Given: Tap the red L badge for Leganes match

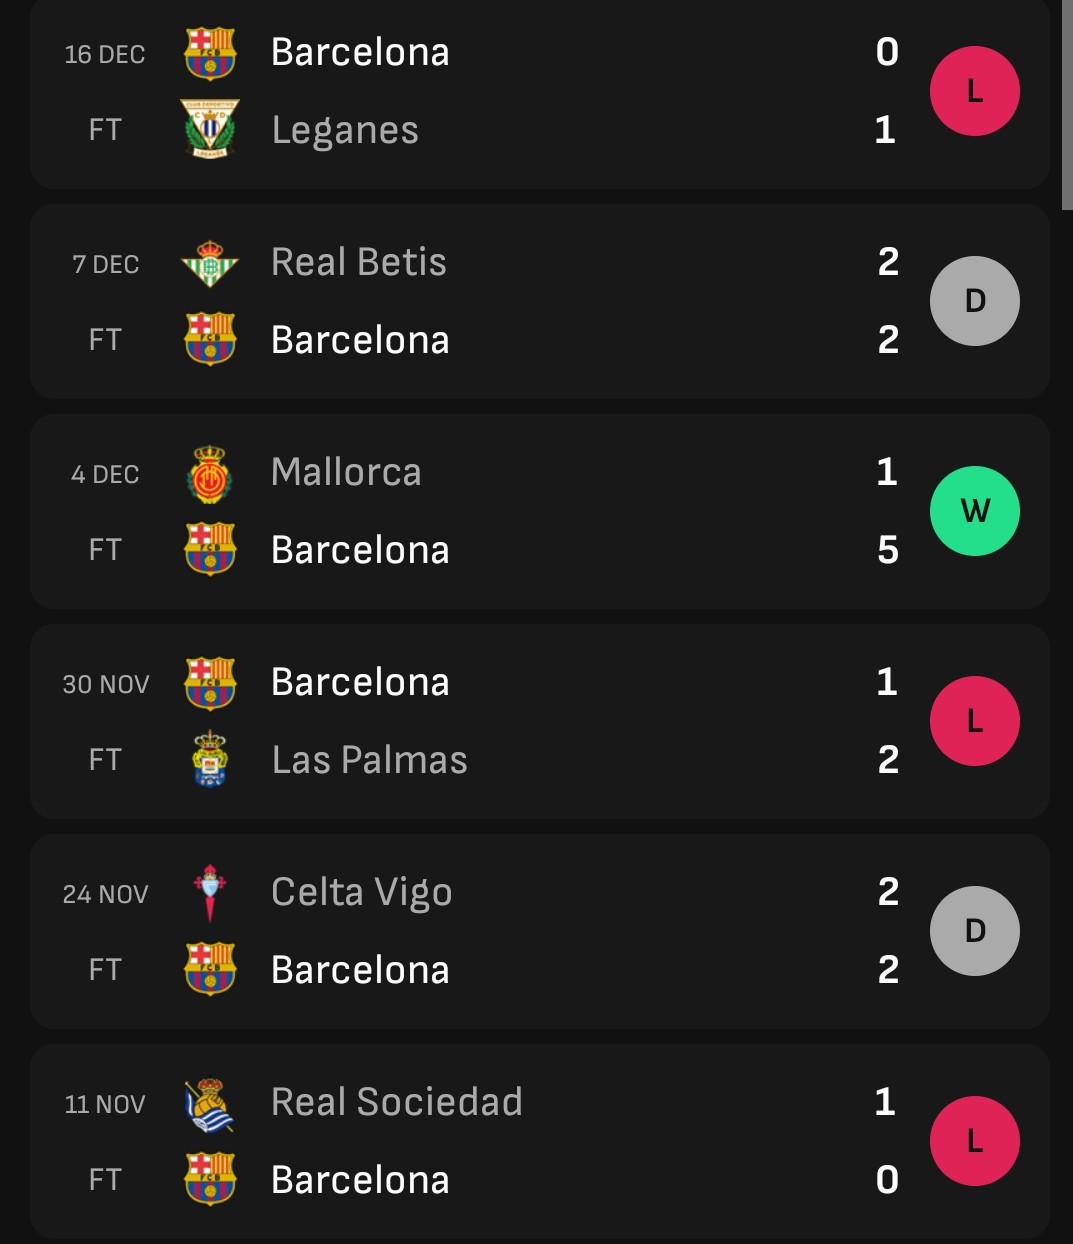Looking at the screenshot, I should click(975, 91).
